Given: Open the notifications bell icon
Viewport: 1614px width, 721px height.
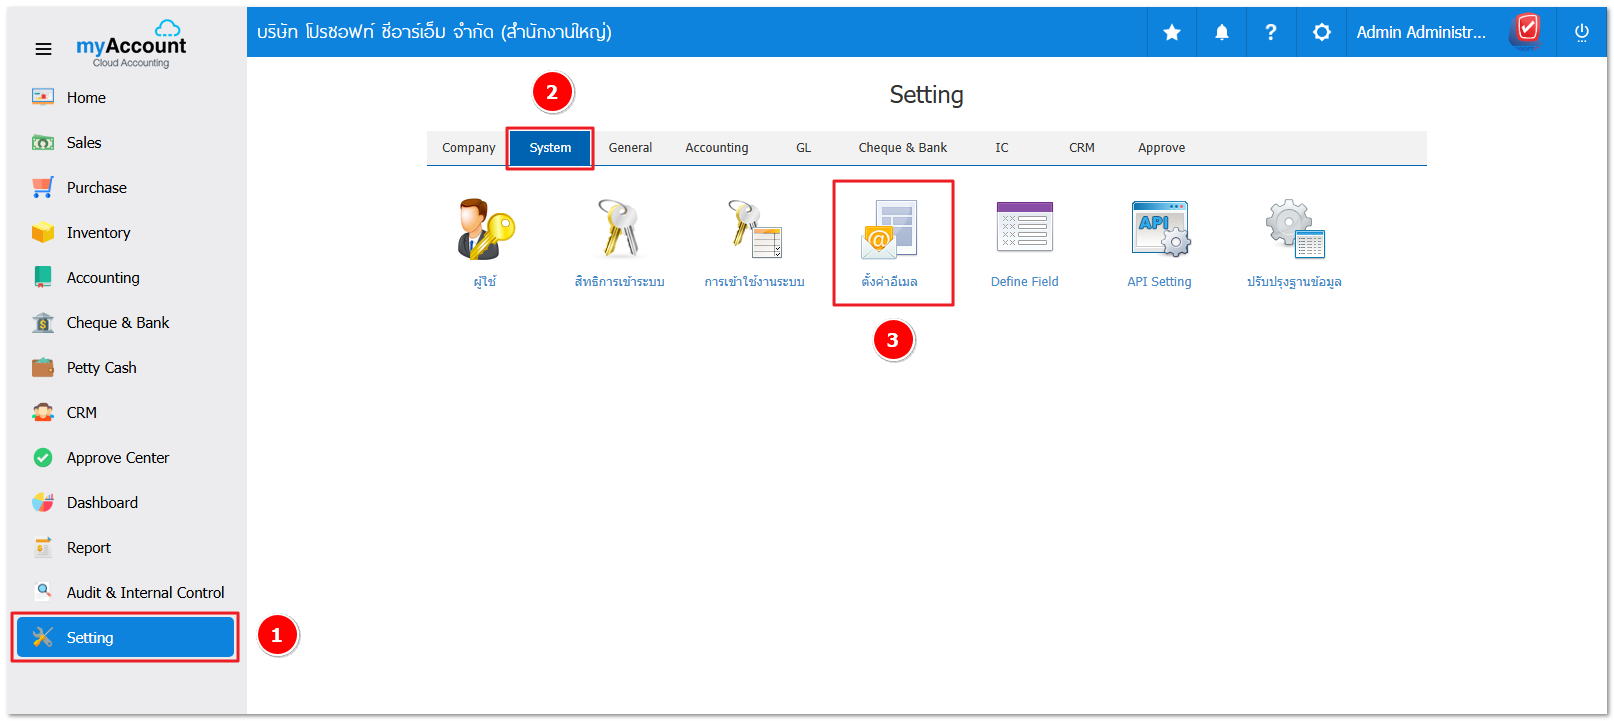Looking at the screenshot, I should [x=1222, y=33].
